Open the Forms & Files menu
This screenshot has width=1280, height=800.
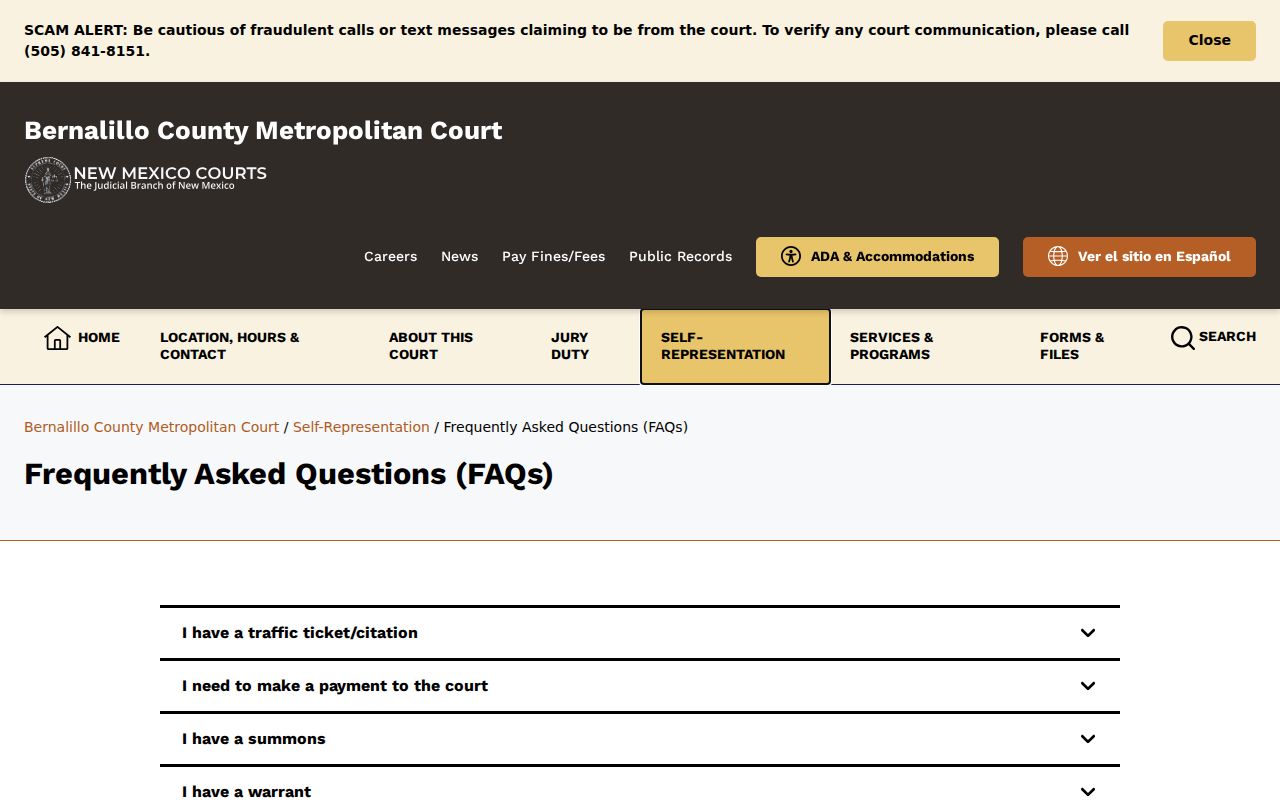click(x=1085, y=346)
